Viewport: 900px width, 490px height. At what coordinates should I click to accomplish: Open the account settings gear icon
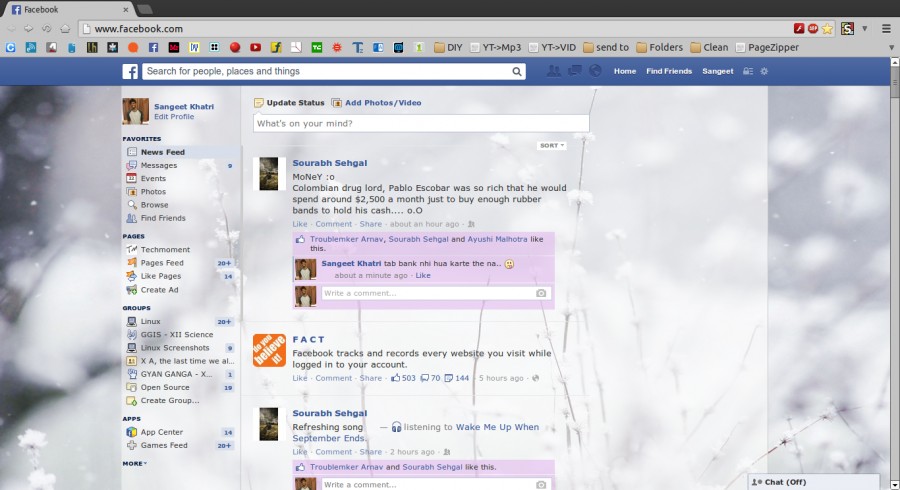(764, 71)
